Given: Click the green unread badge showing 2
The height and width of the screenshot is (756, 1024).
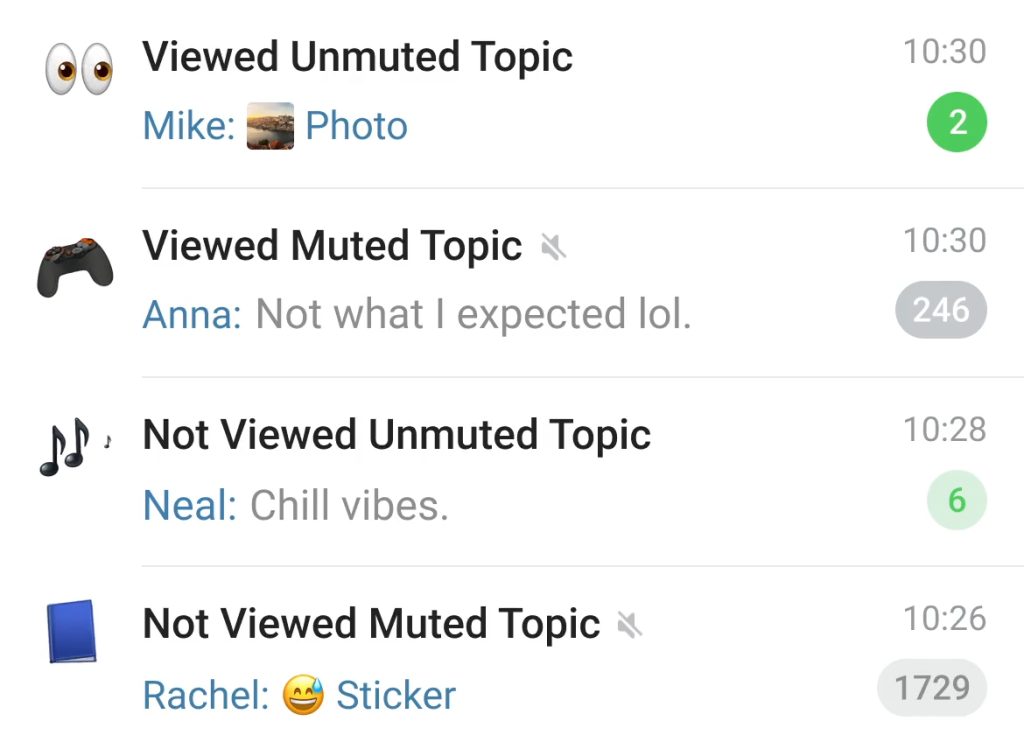Looking at the screenshot, I should coord(957,122).
